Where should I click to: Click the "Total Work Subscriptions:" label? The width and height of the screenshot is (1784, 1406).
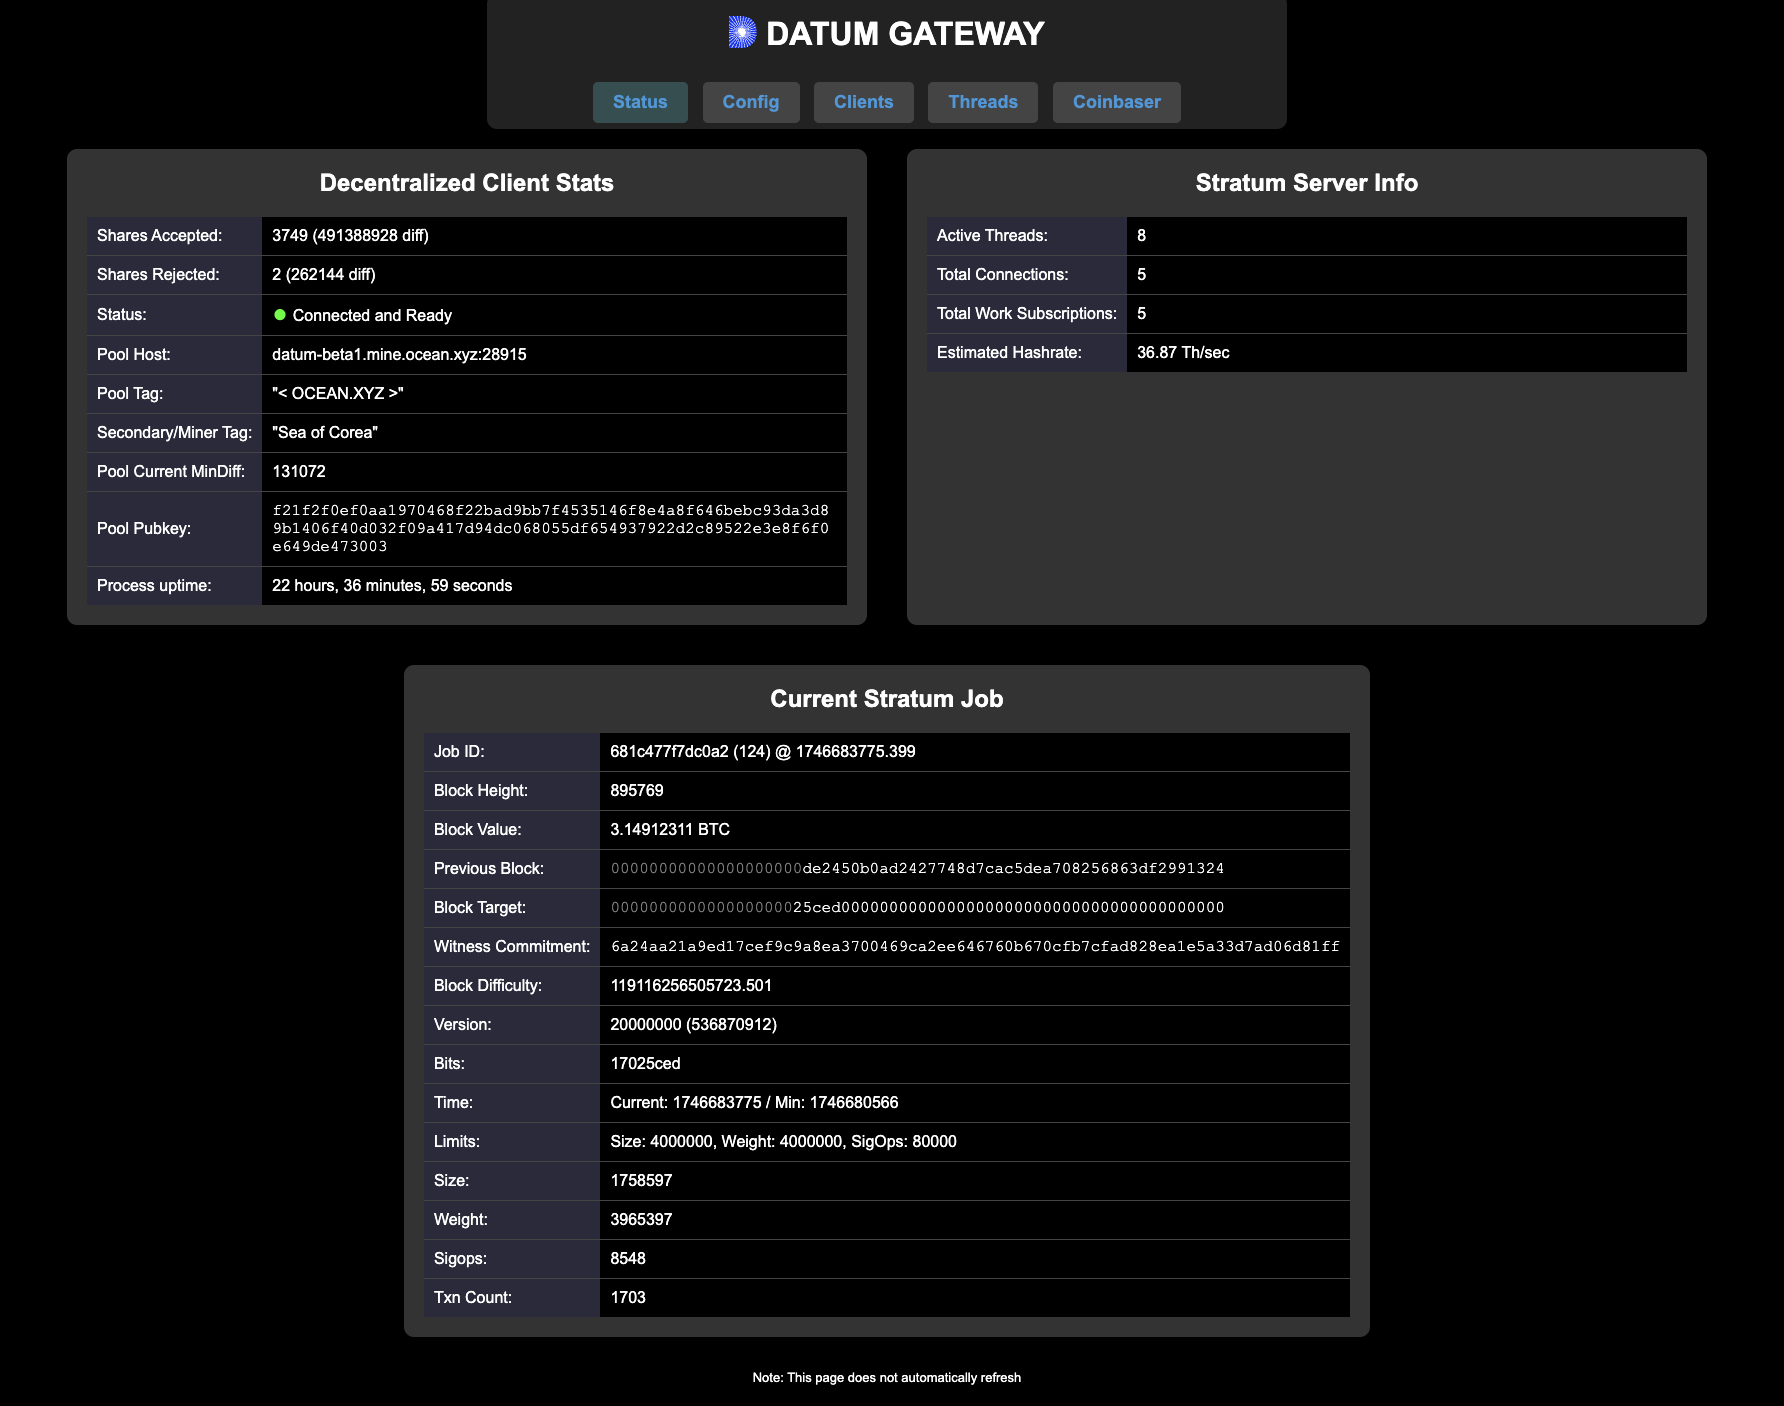tap(1026, 314)
